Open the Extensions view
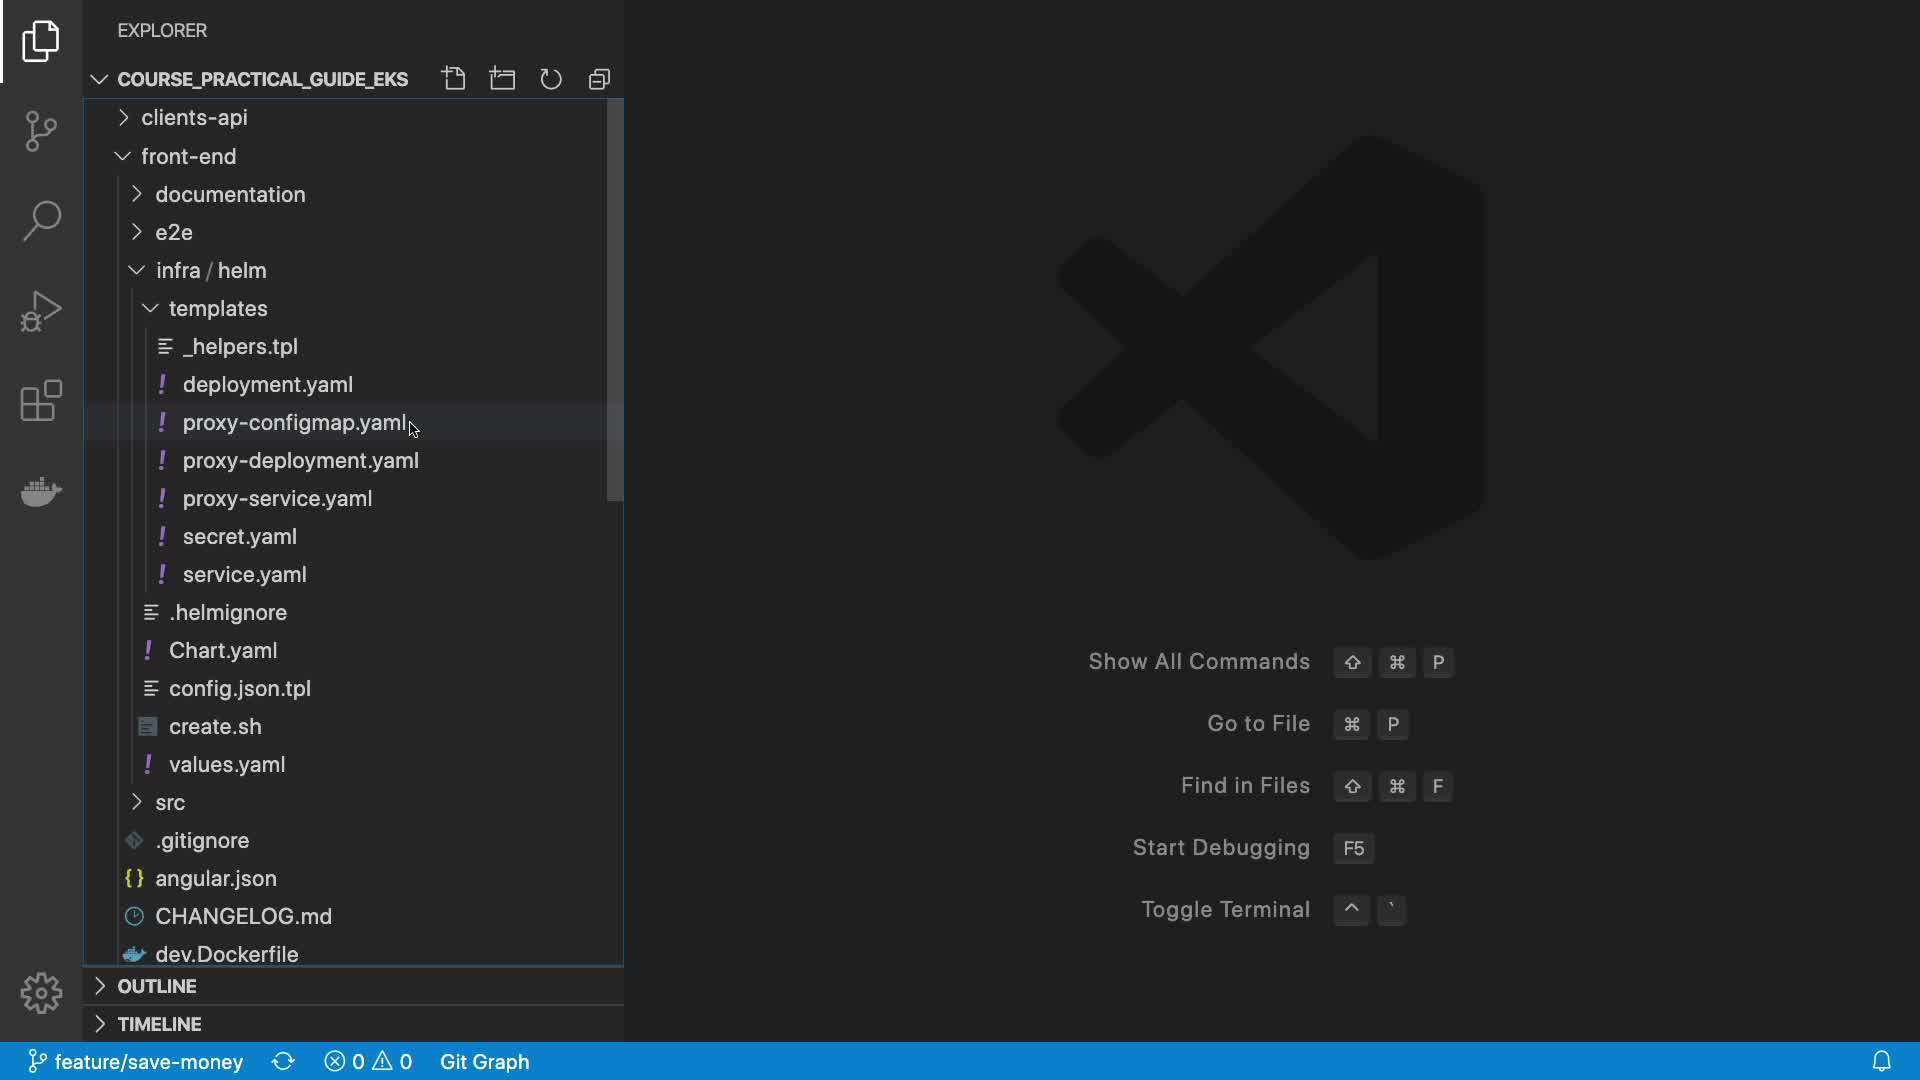Screen dimensions: 1920x1080 click(x=41, y=401)
